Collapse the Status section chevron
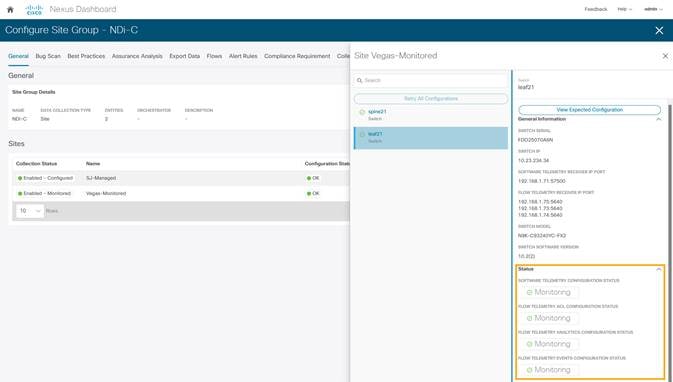This screenshot has width=673, height=382. (x=658, y=269)
